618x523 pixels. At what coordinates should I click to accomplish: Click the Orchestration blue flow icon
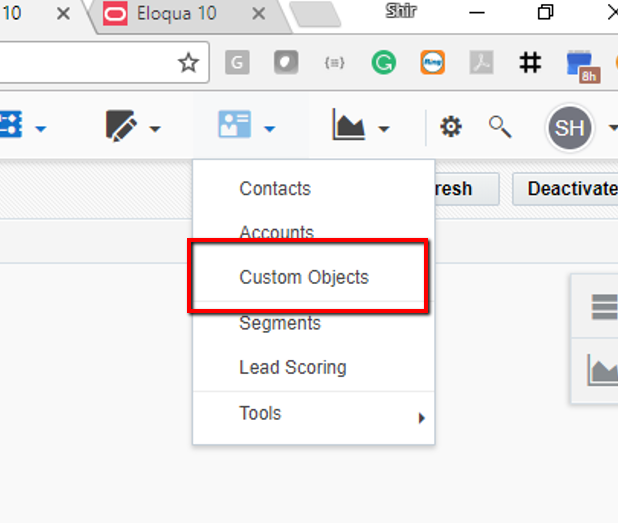11,124
